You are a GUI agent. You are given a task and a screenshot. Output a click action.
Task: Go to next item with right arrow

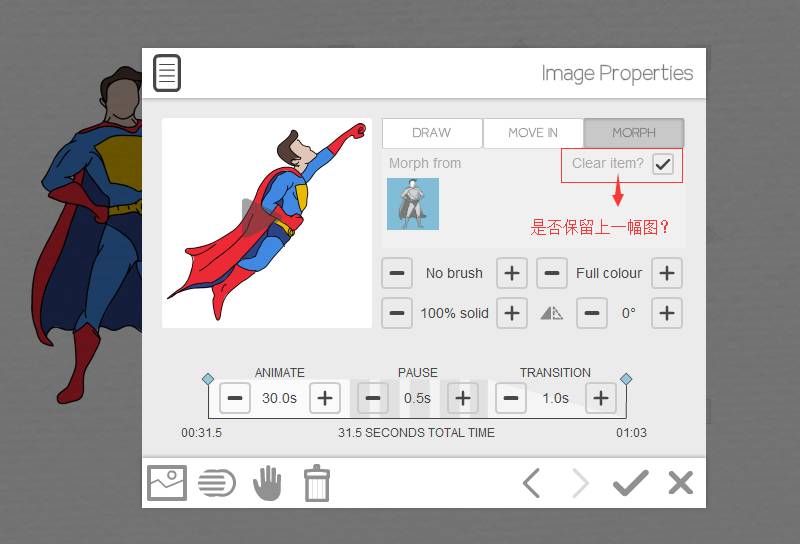pyautogui.click(x=580, y=483)
